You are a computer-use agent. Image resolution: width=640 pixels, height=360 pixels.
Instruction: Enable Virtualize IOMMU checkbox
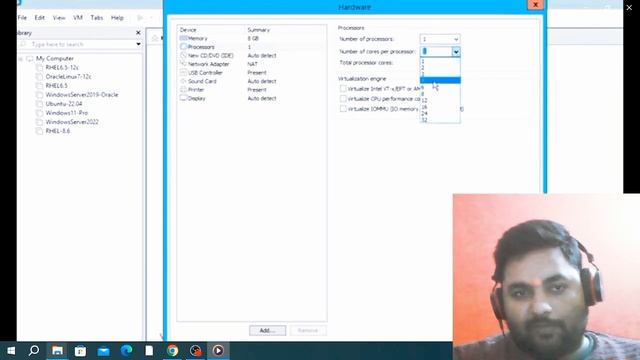[343, 109]
